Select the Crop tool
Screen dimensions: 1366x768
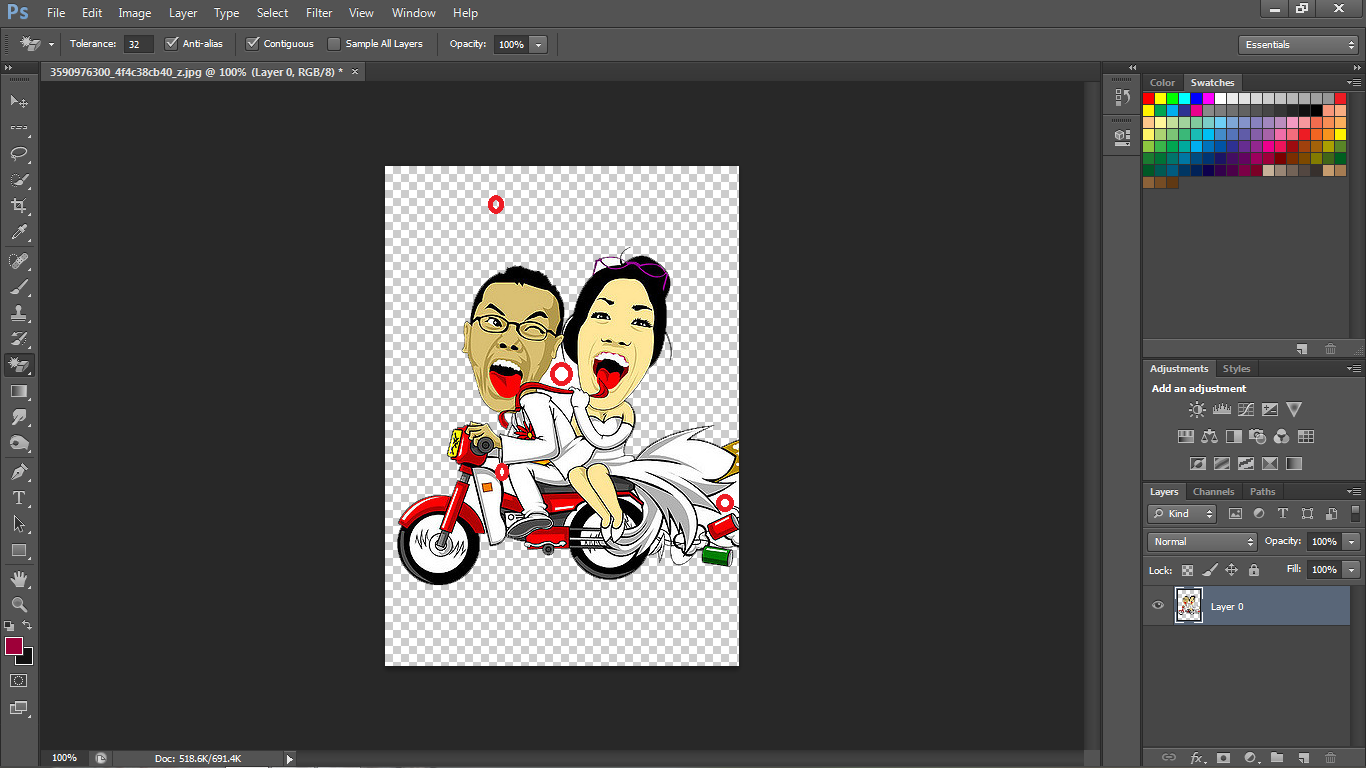[x=19, y=206]
